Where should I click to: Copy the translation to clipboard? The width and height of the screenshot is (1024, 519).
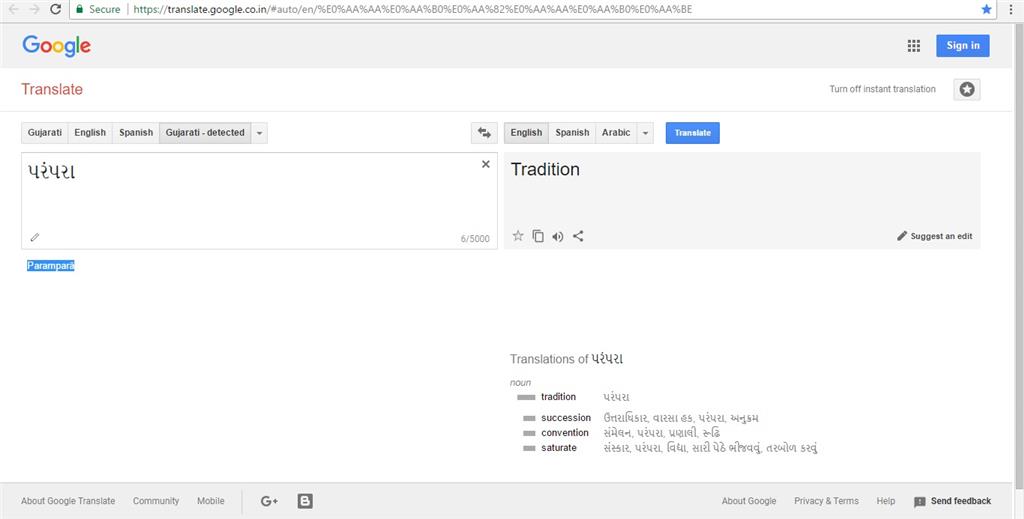(538, 236)
